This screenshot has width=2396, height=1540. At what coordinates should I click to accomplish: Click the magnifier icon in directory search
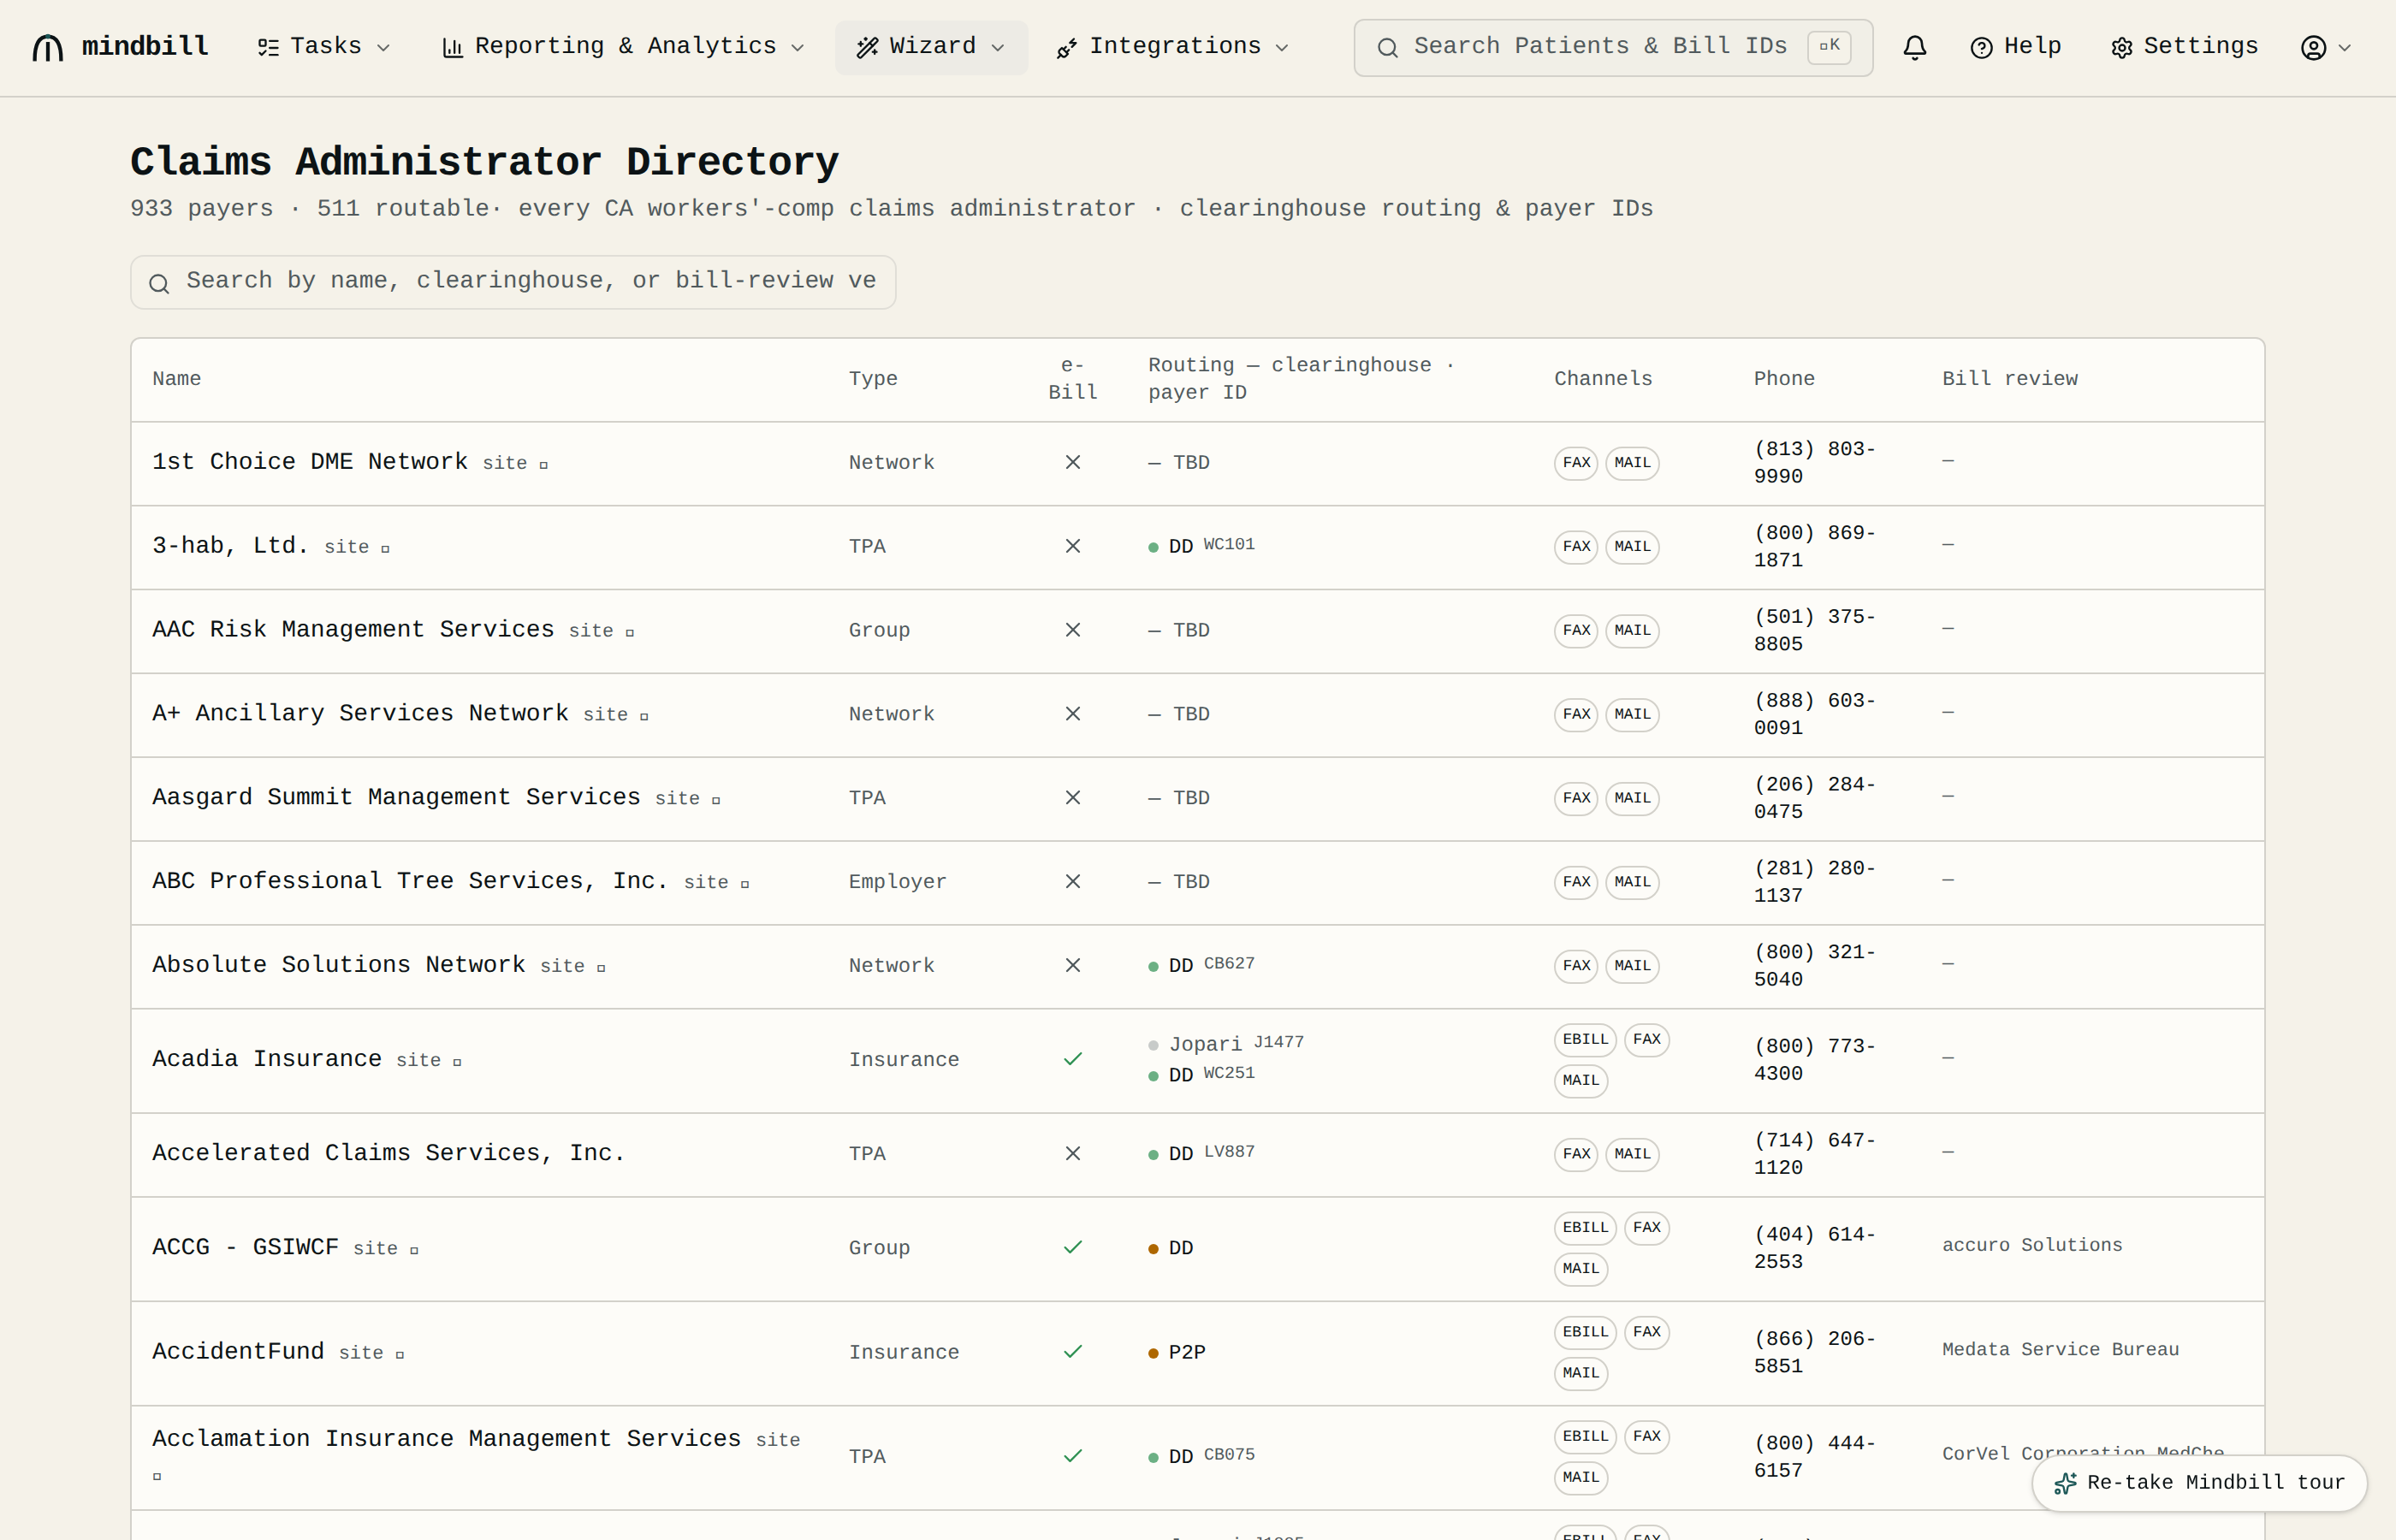(x=159, y=284)
